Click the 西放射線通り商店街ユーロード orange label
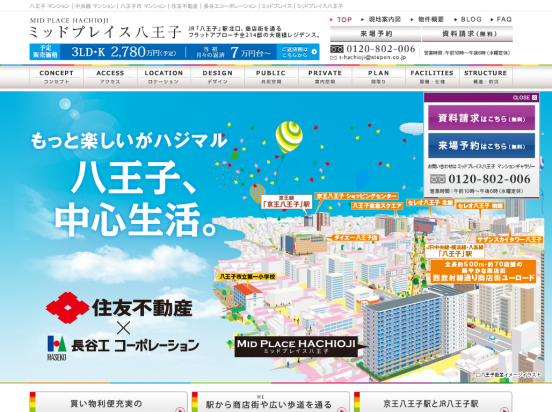 point(484,271)
